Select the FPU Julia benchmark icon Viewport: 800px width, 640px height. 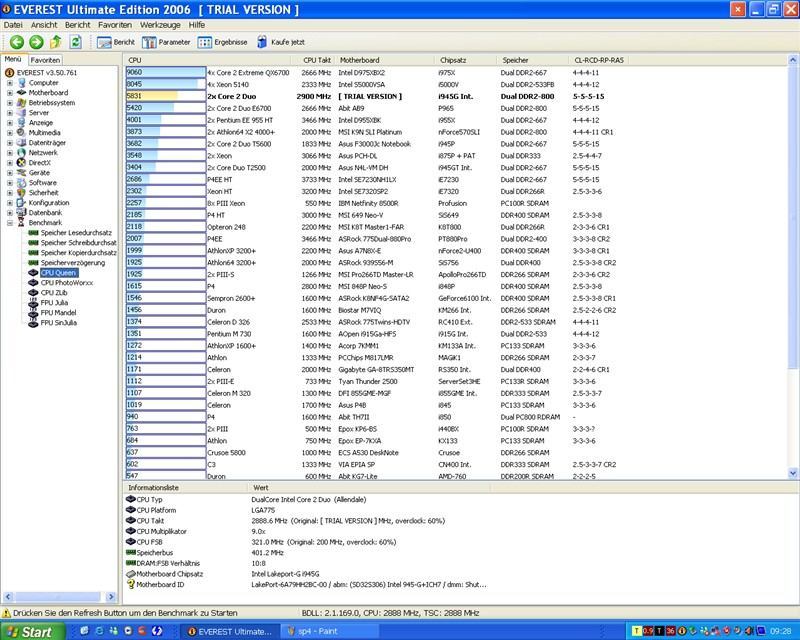click(x=33, y=303)
